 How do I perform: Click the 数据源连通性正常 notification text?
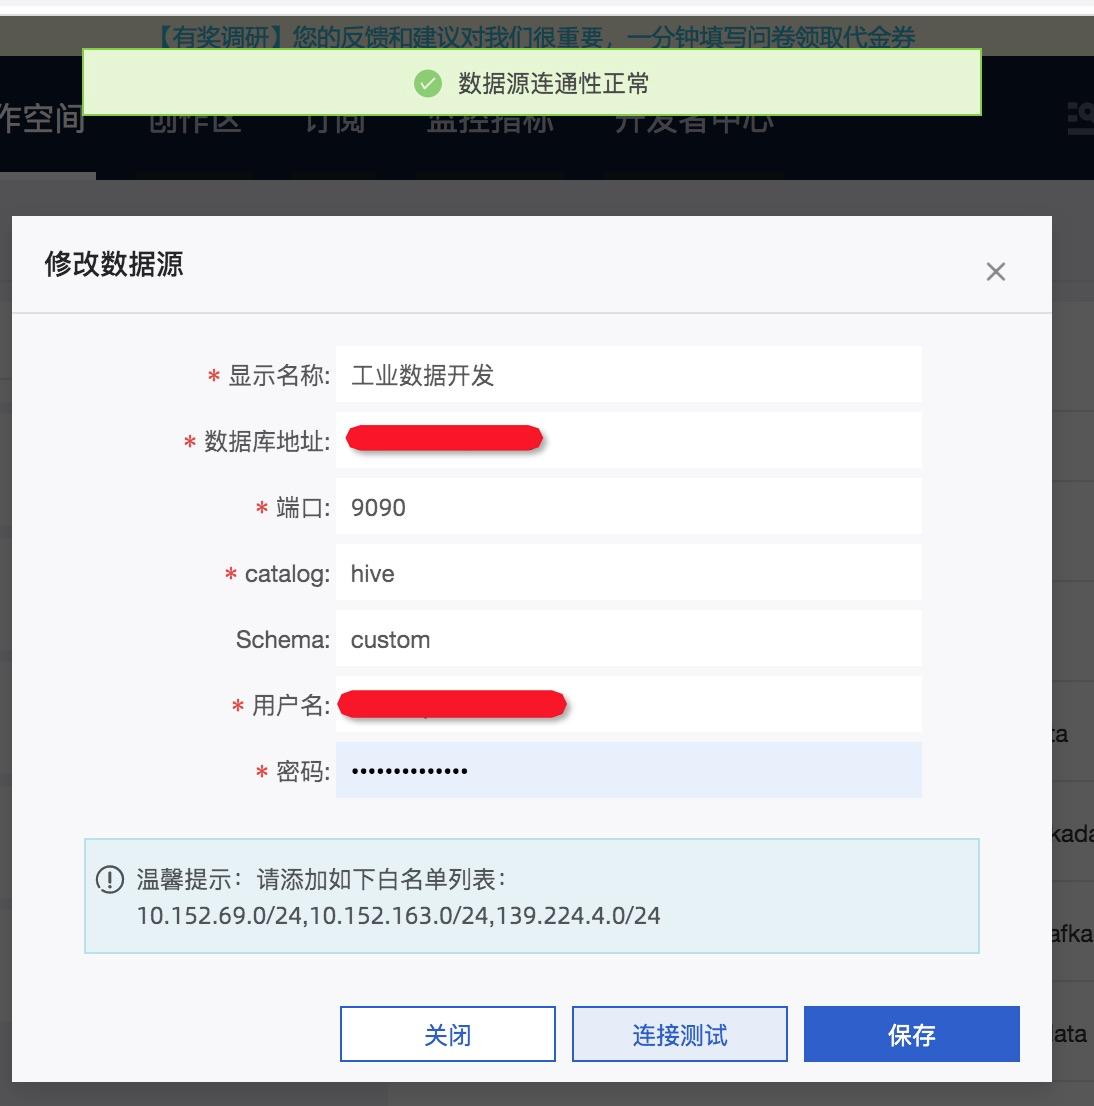coord(554,83)
